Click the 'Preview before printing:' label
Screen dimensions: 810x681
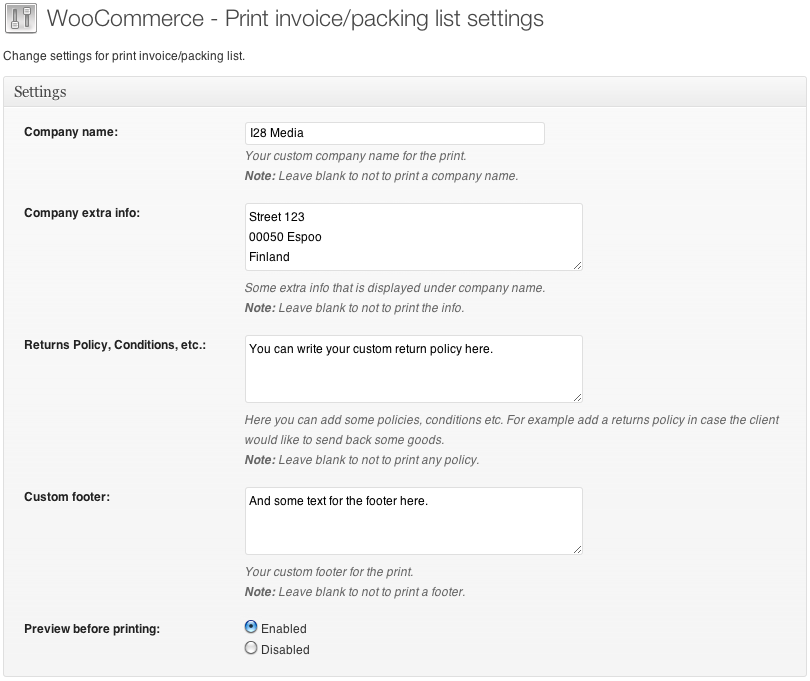click(92, 629)
